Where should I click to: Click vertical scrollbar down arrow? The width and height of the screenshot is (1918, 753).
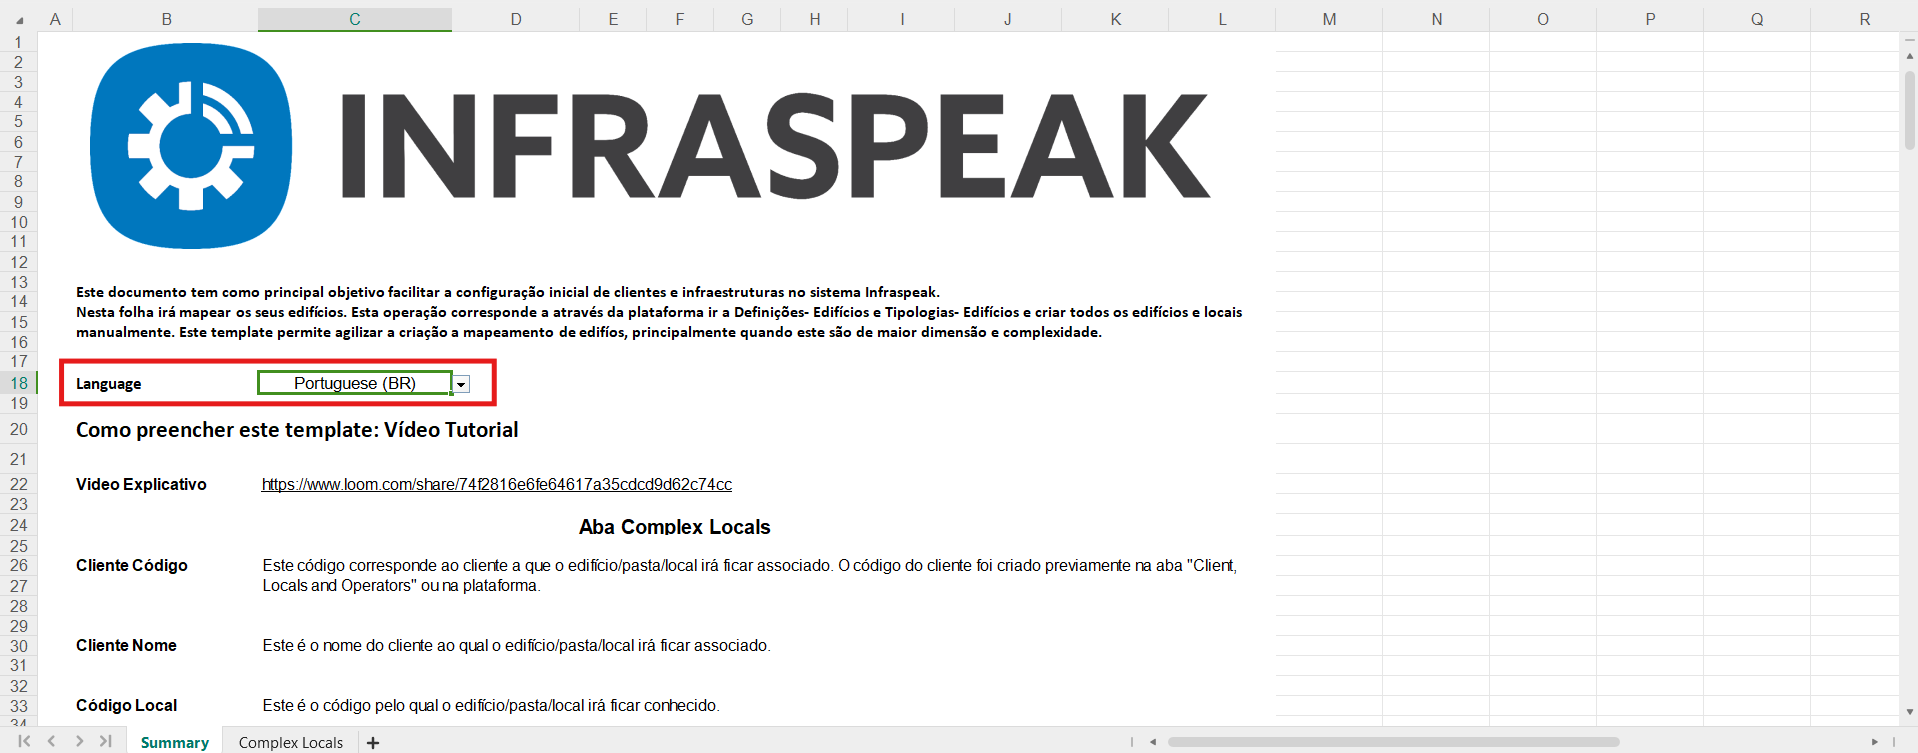click(1909, 712)
